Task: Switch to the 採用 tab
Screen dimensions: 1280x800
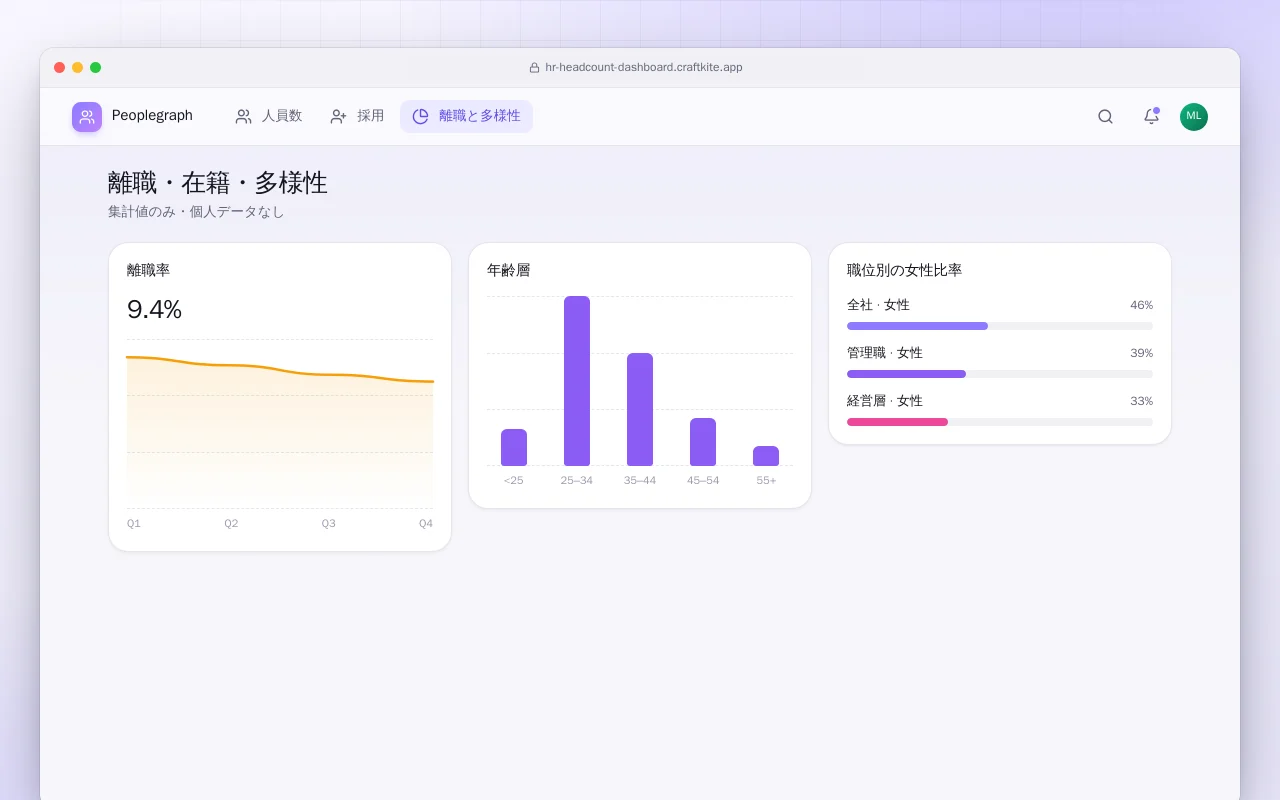Action: (x=357, y=116)
